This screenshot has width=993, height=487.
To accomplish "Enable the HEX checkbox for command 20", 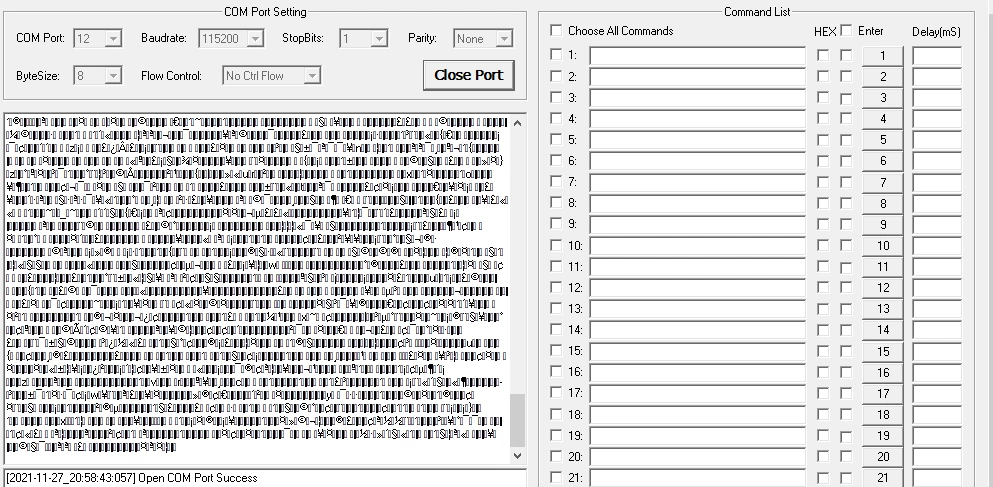I will 823,457.
